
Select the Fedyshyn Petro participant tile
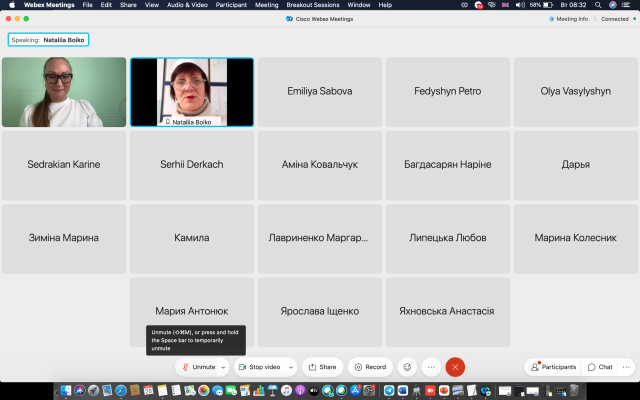pos(448,92)
